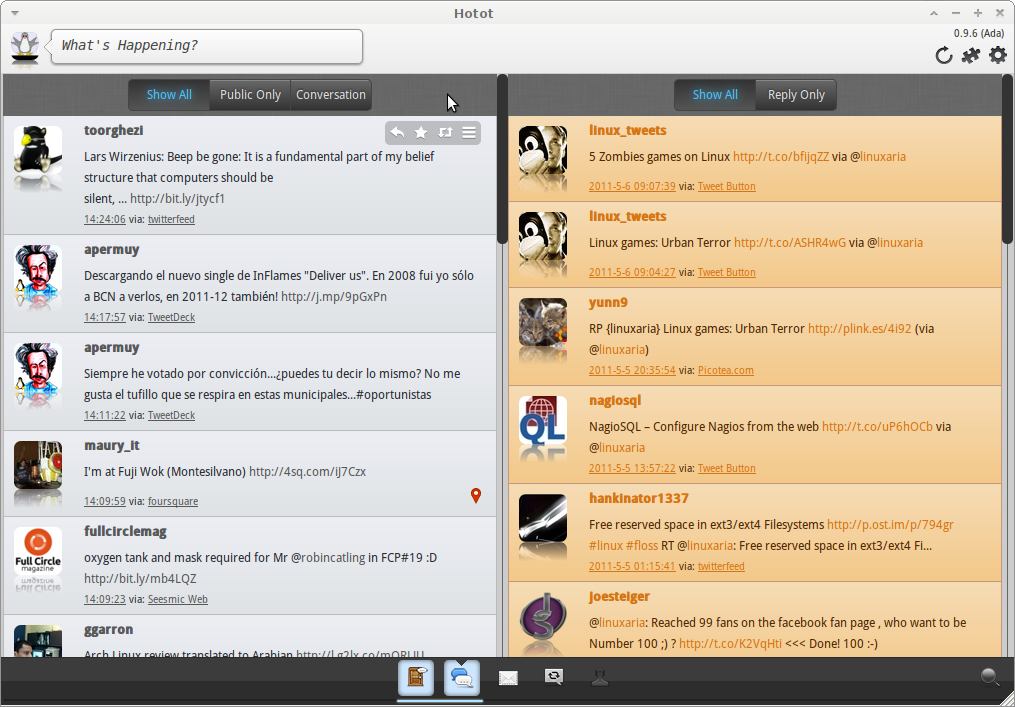This screenshot has height=707, width=1015.
Task: Click apermuy's avatar on the InFlames tweet
Action: coord(38,269)
